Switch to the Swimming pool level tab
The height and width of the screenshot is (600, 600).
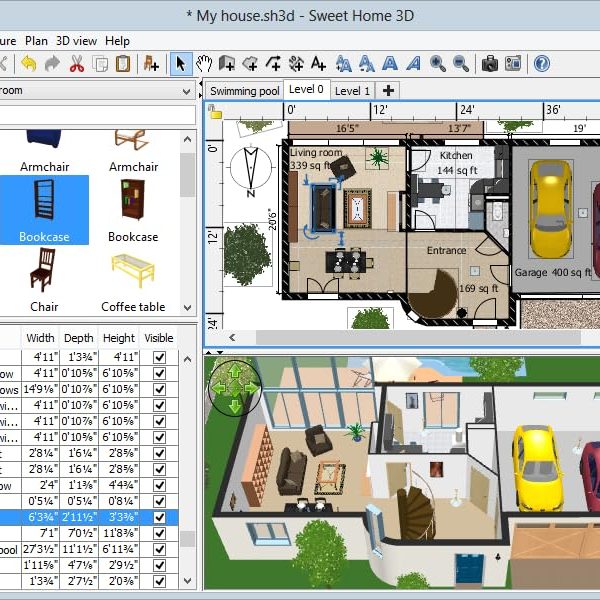[244, 91]
